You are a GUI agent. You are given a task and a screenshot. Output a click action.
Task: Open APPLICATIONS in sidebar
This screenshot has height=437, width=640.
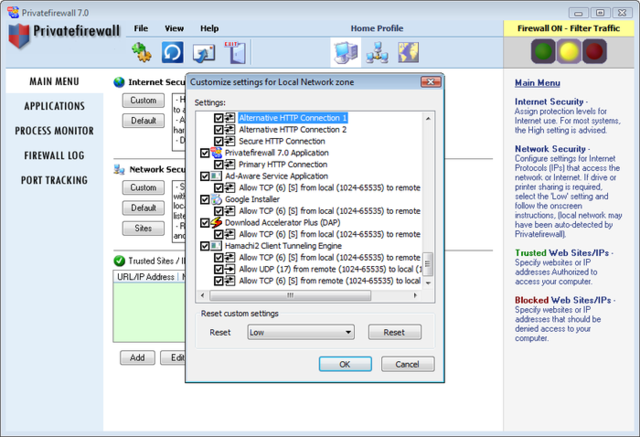54,106
